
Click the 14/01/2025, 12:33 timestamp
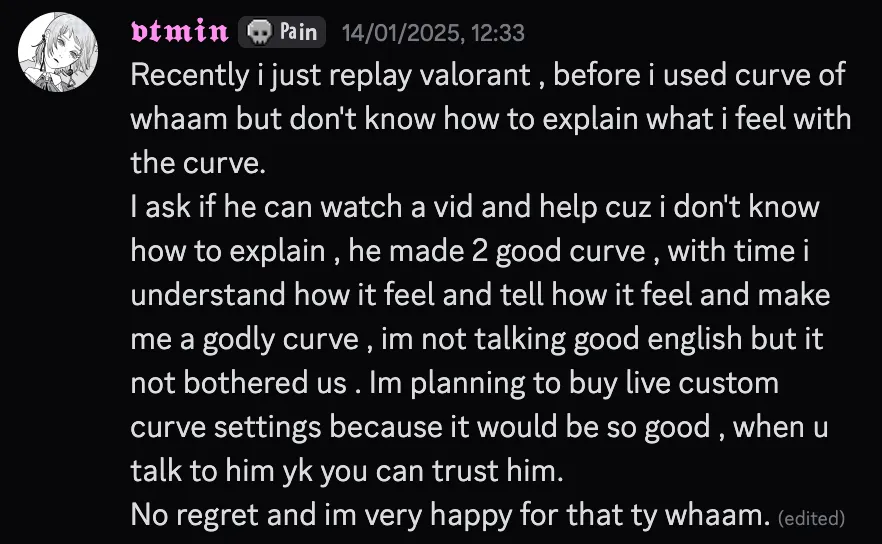[x=433, y=33]
